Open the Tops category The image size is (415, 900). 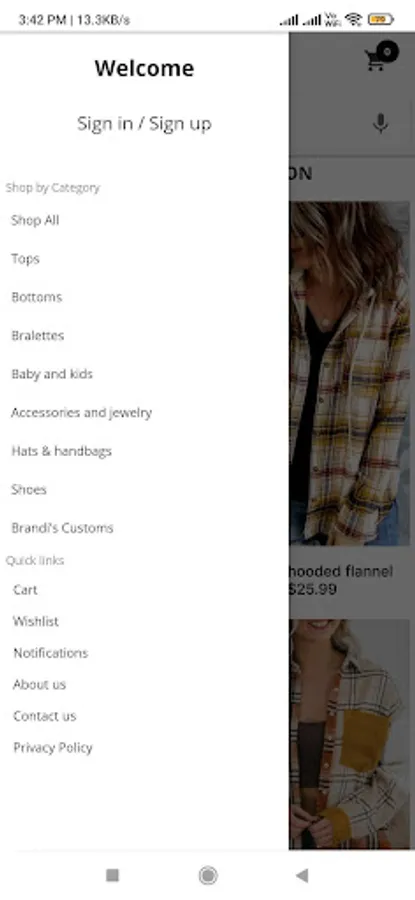[25, 259]
